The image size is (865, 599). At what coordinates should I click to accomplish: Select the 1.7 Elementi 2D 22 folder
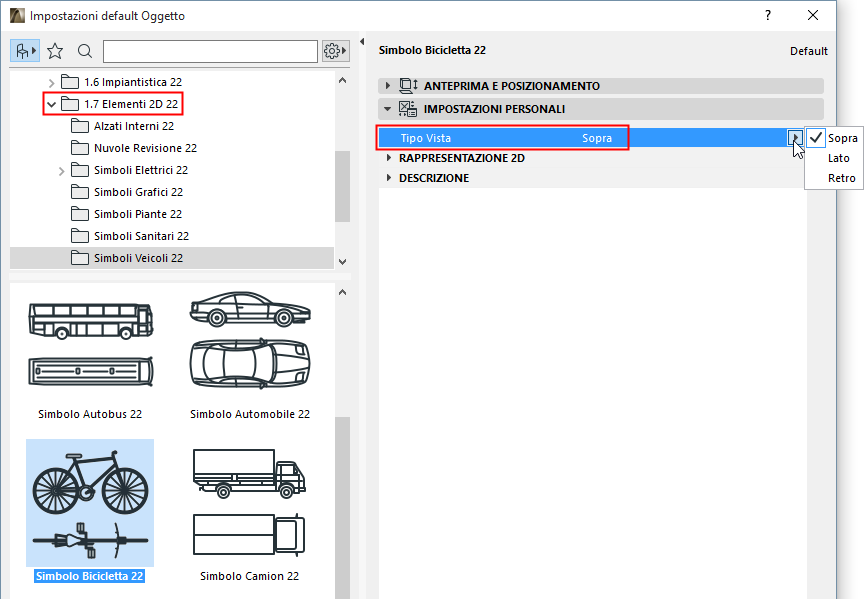point(131,104)
